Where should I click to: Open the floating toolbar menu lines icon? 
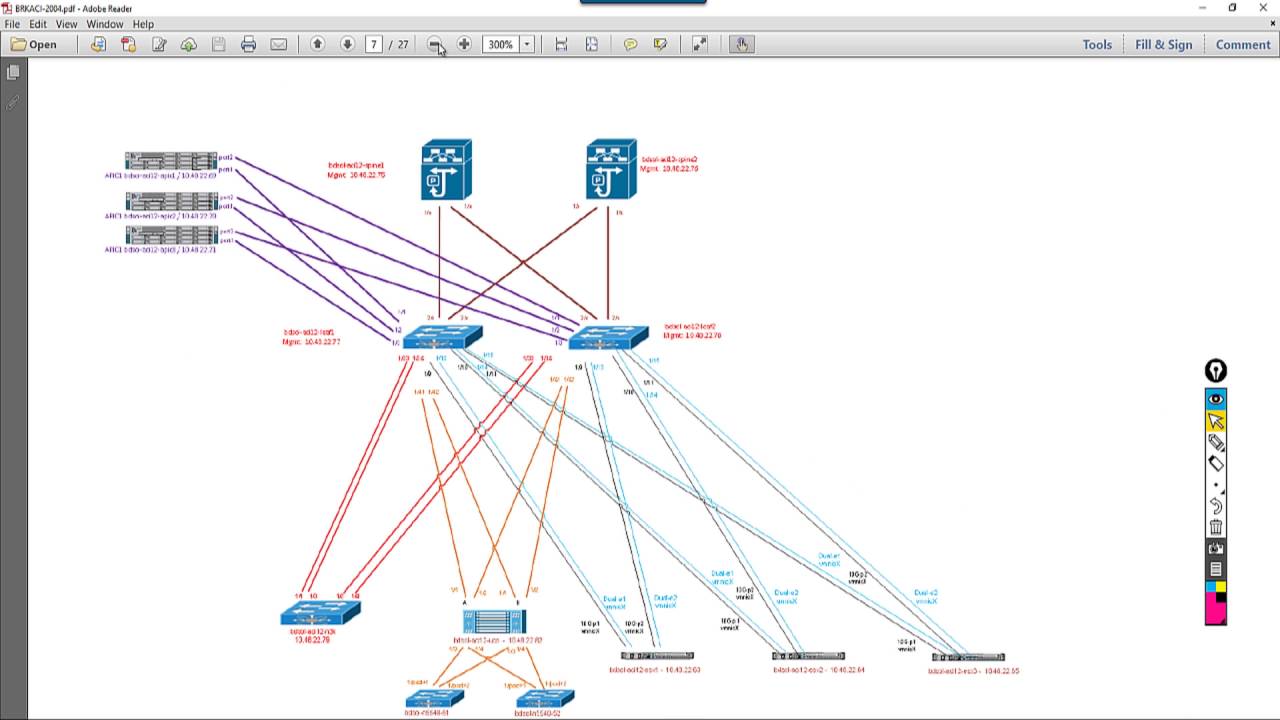click(1215, 569)
